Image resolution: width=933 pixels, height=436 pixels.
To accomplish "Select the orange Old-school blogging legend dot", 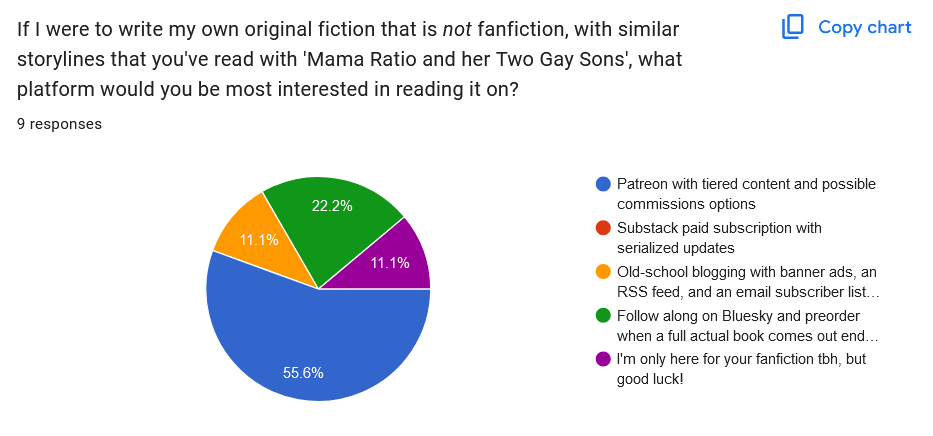I will pyautogui.click(x=603, y=272).
